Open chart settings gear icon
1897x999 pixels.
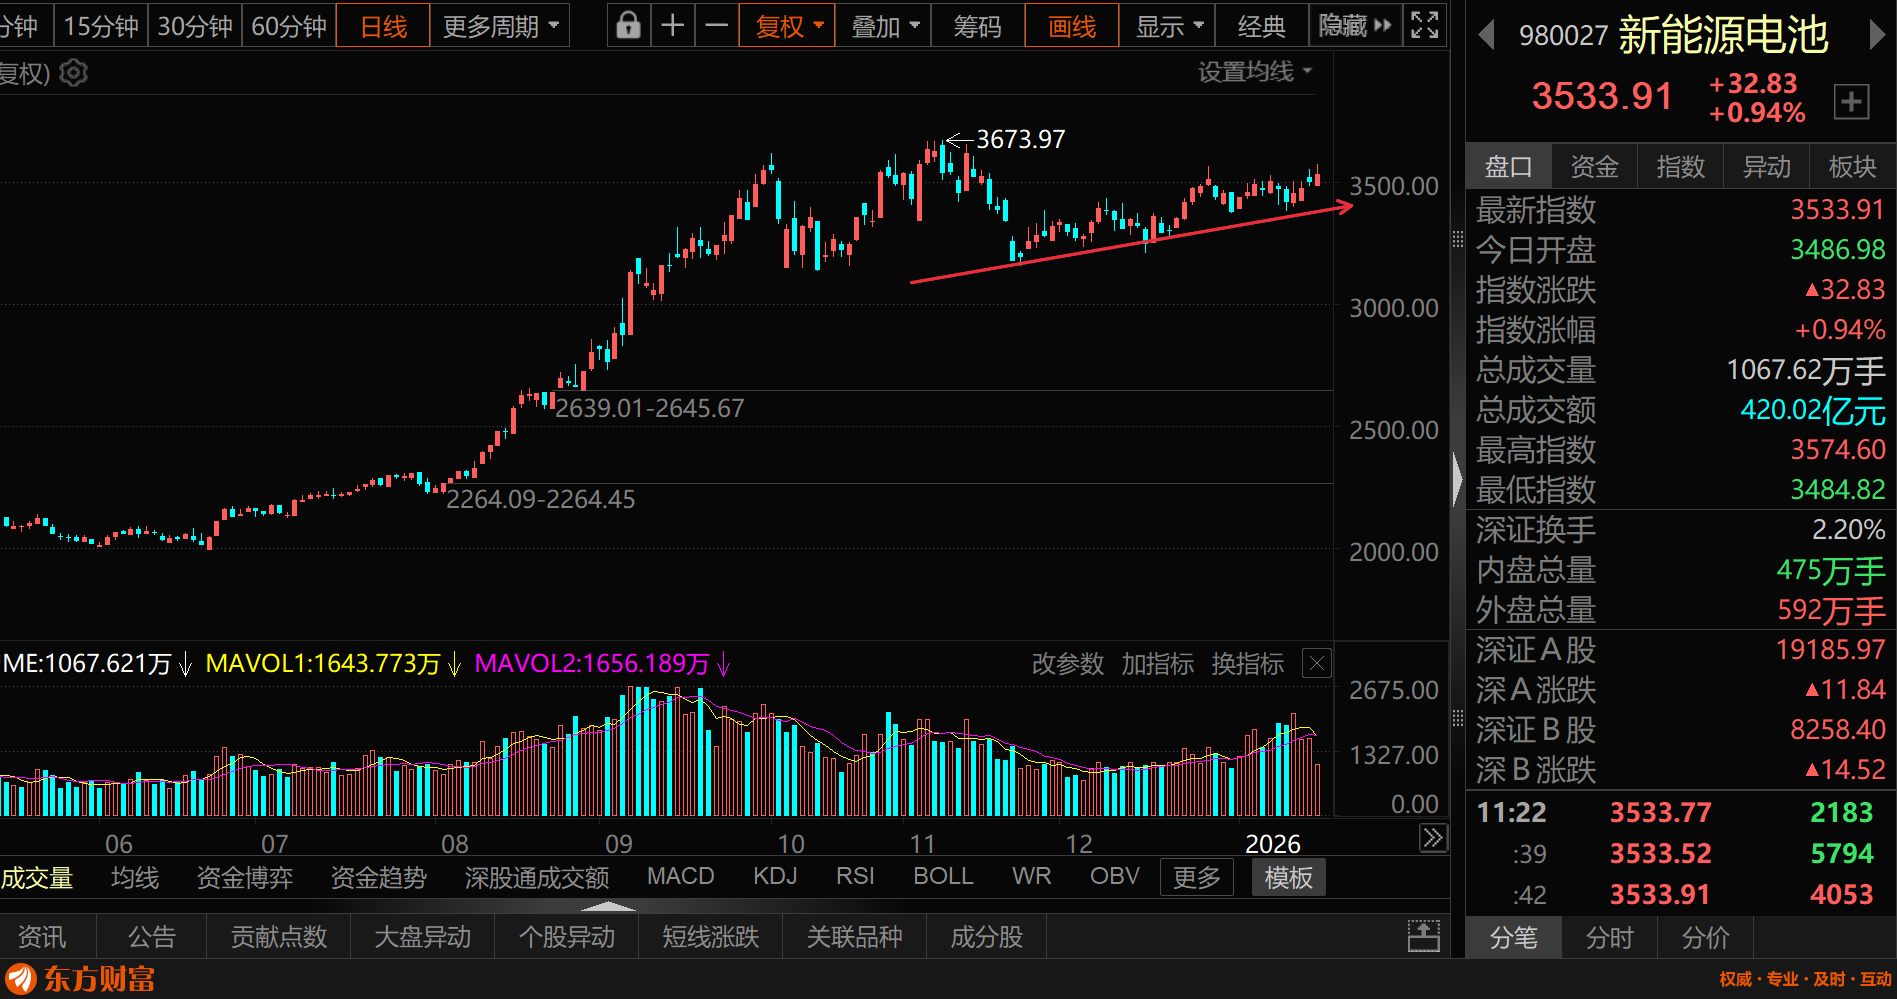(x=74, y=73)
